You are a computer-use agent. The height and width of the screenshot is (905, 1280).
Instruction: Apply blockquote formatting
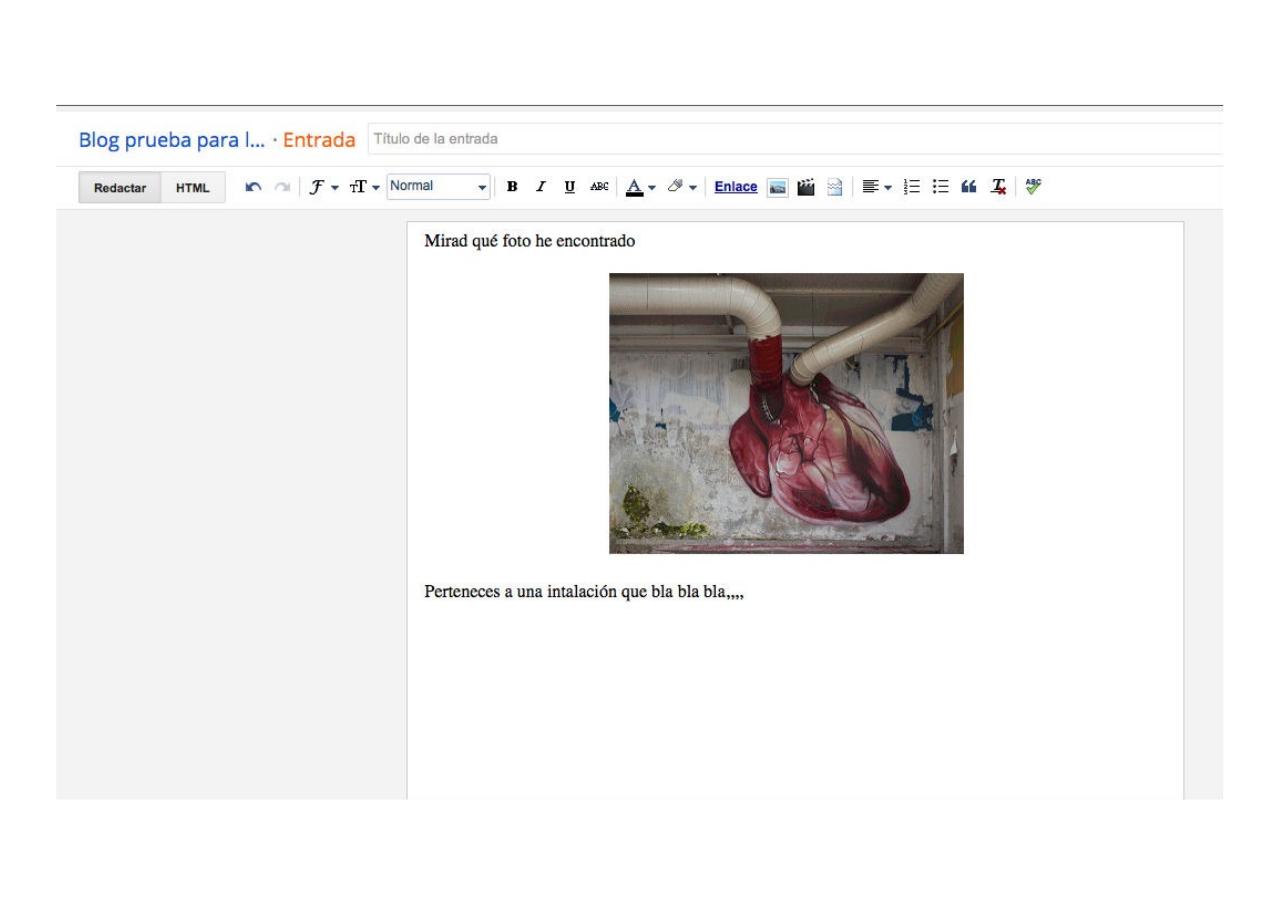pos(968,187)
